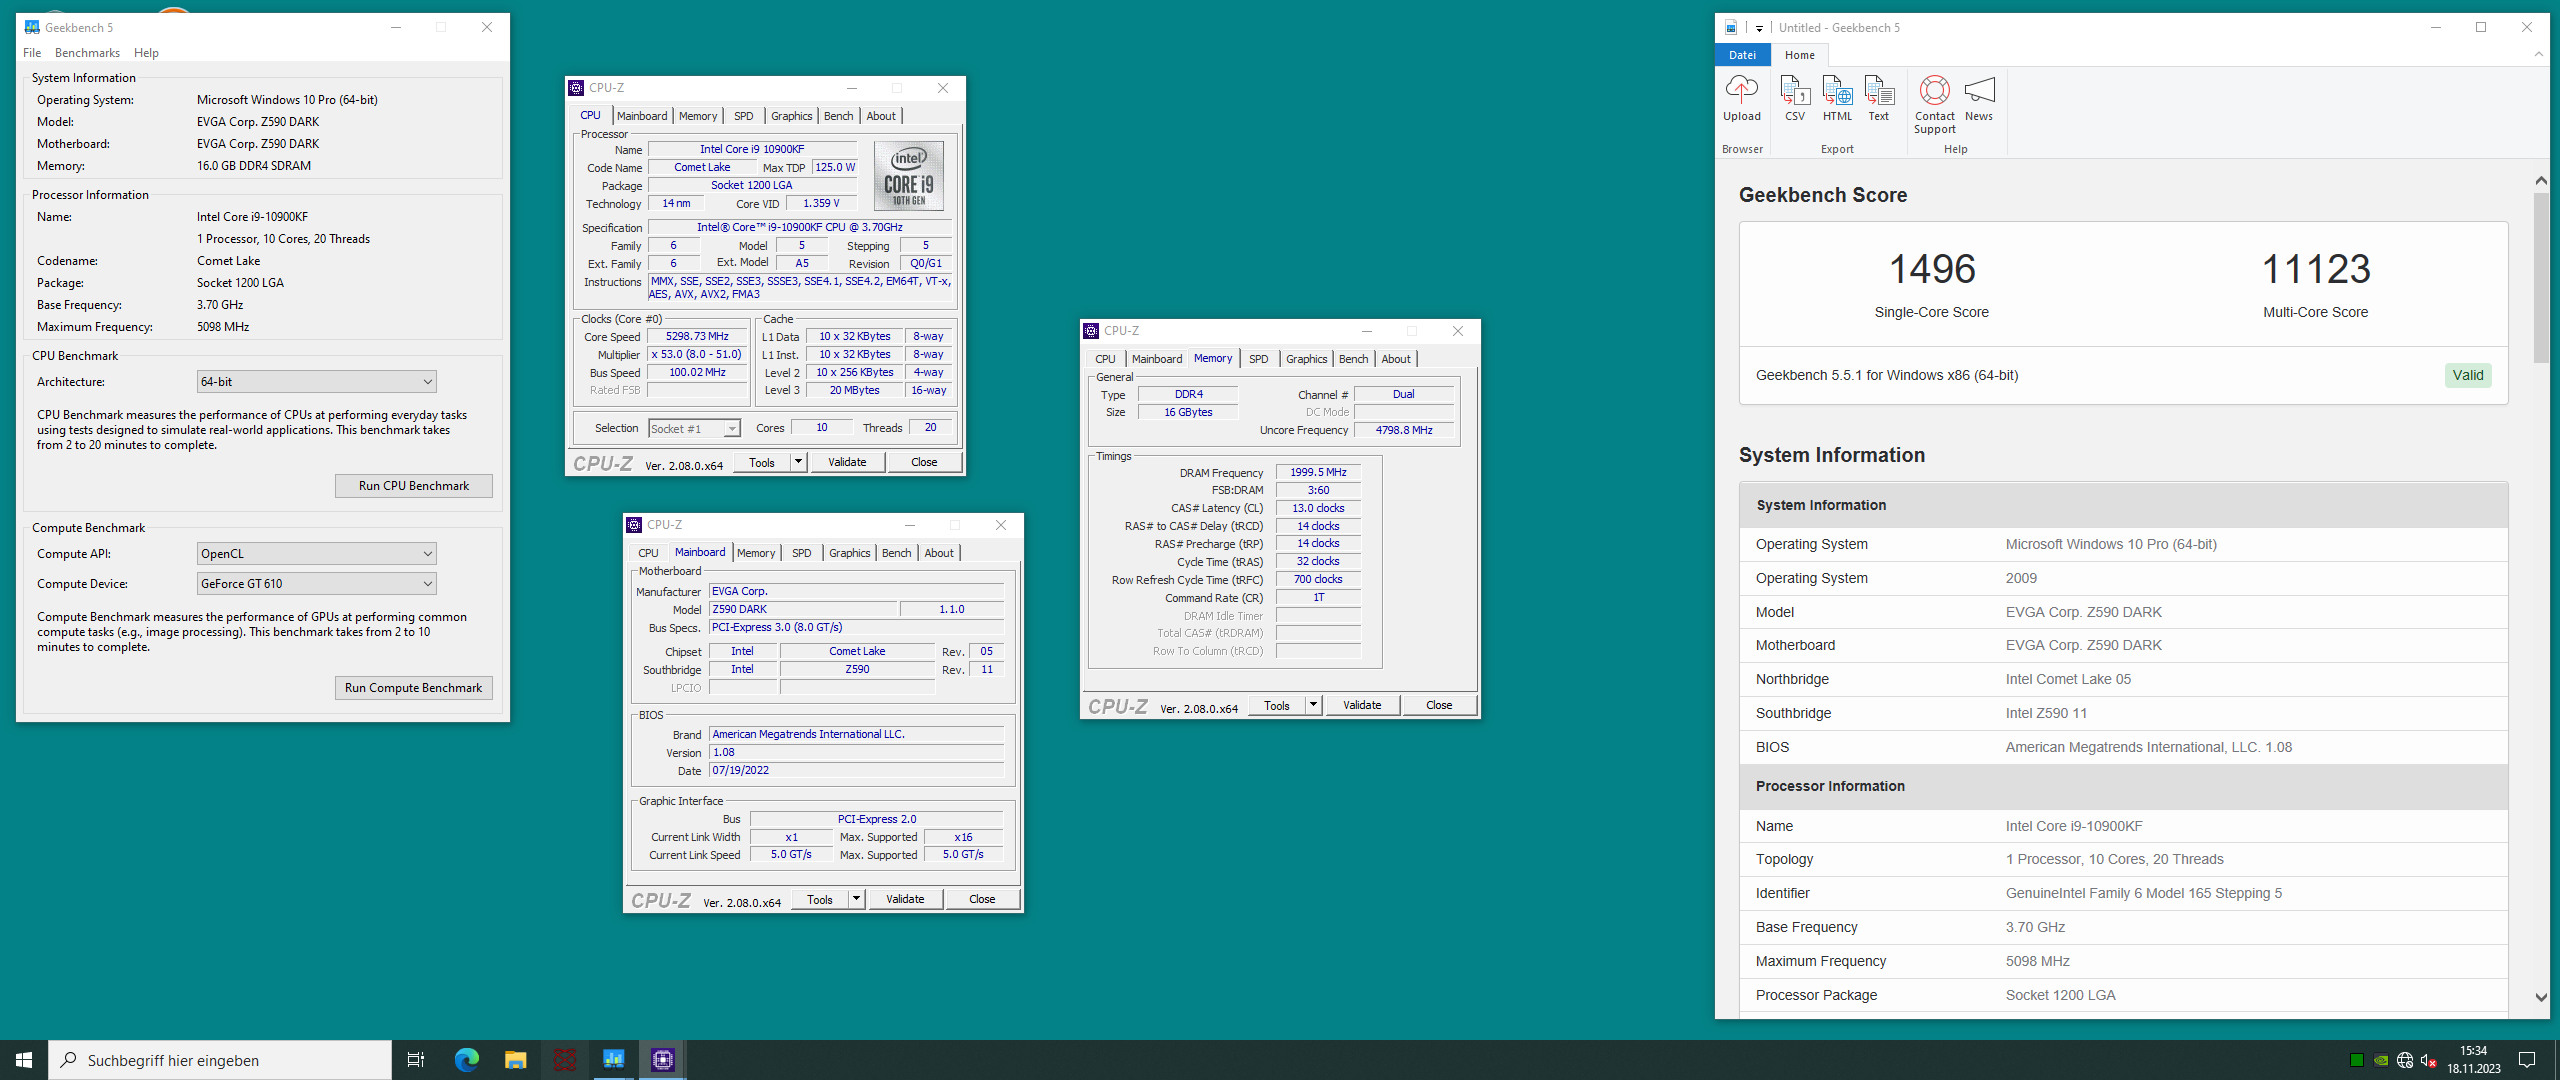Click the taskbar search field
Screen dimensions: 2560x1080
pos(220,1060)
